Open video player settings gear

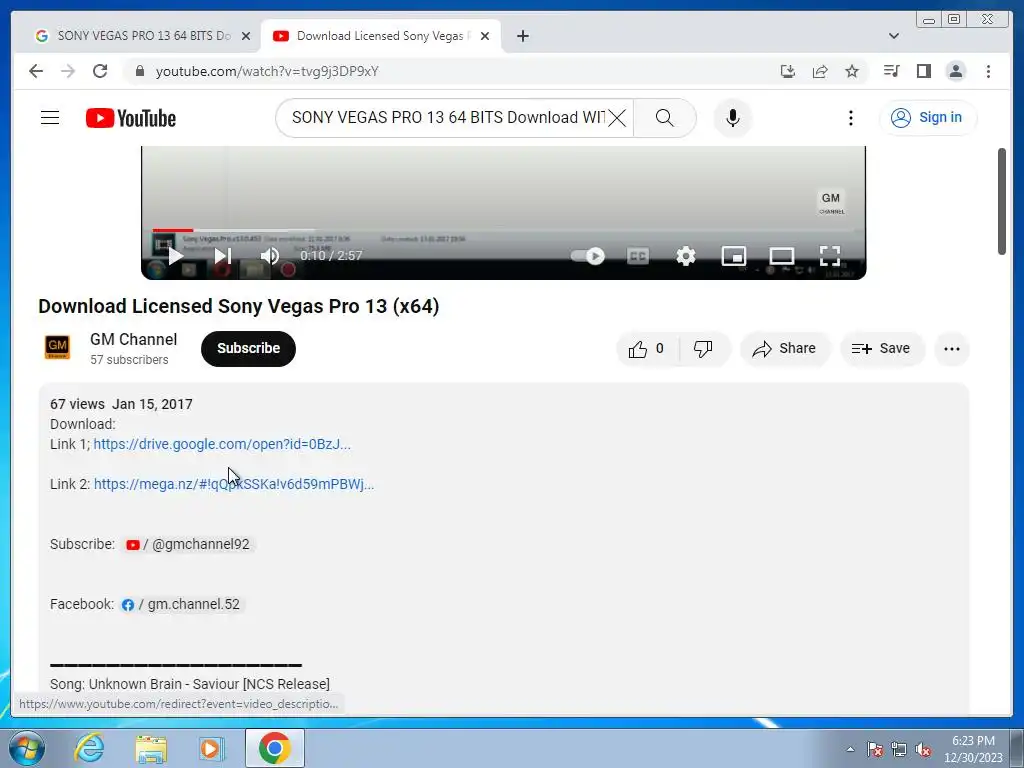coord(686,256)
